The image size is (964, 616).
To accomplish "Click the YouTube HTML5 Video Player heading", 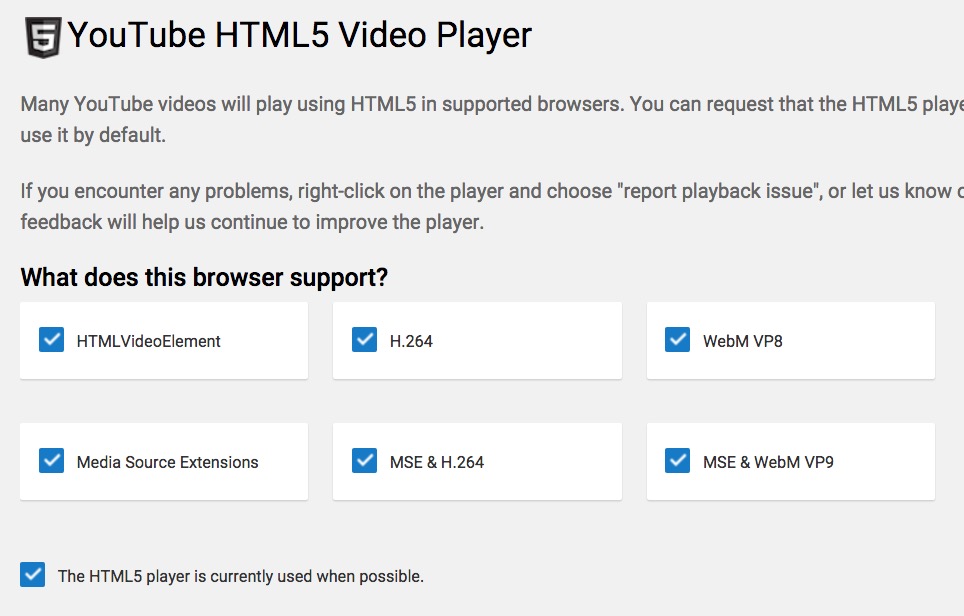I will (298, 34).
